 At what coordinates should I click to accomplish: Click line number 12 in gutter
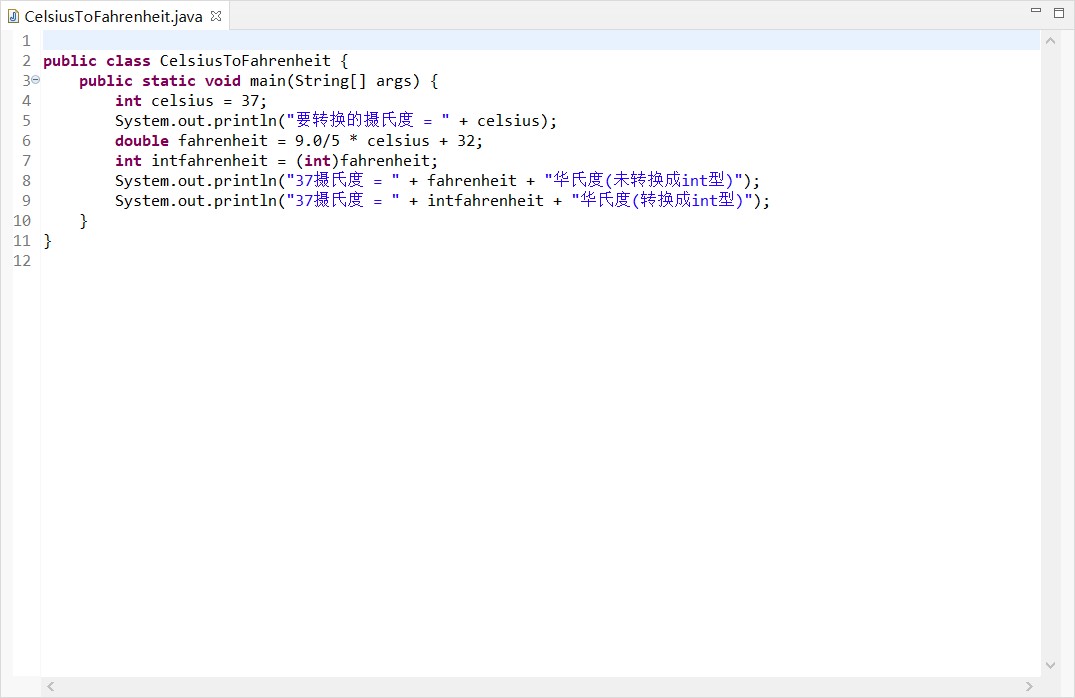[x=22, y=261]
